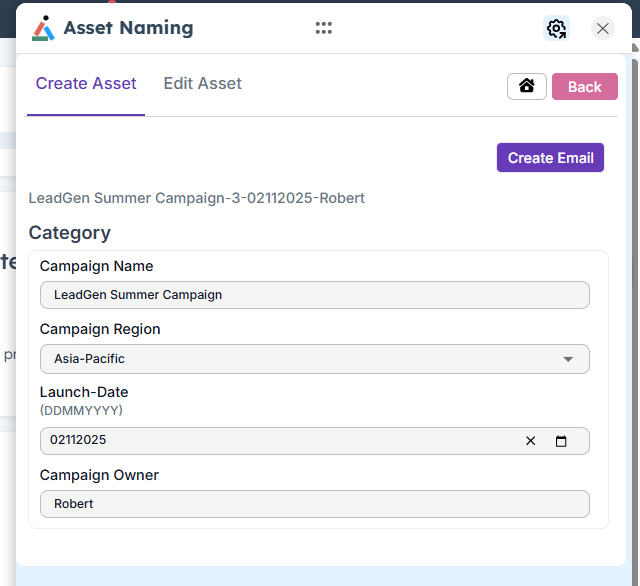Click the Category section heading
Screen dimensions: 640x586
[x=69, y=233]
